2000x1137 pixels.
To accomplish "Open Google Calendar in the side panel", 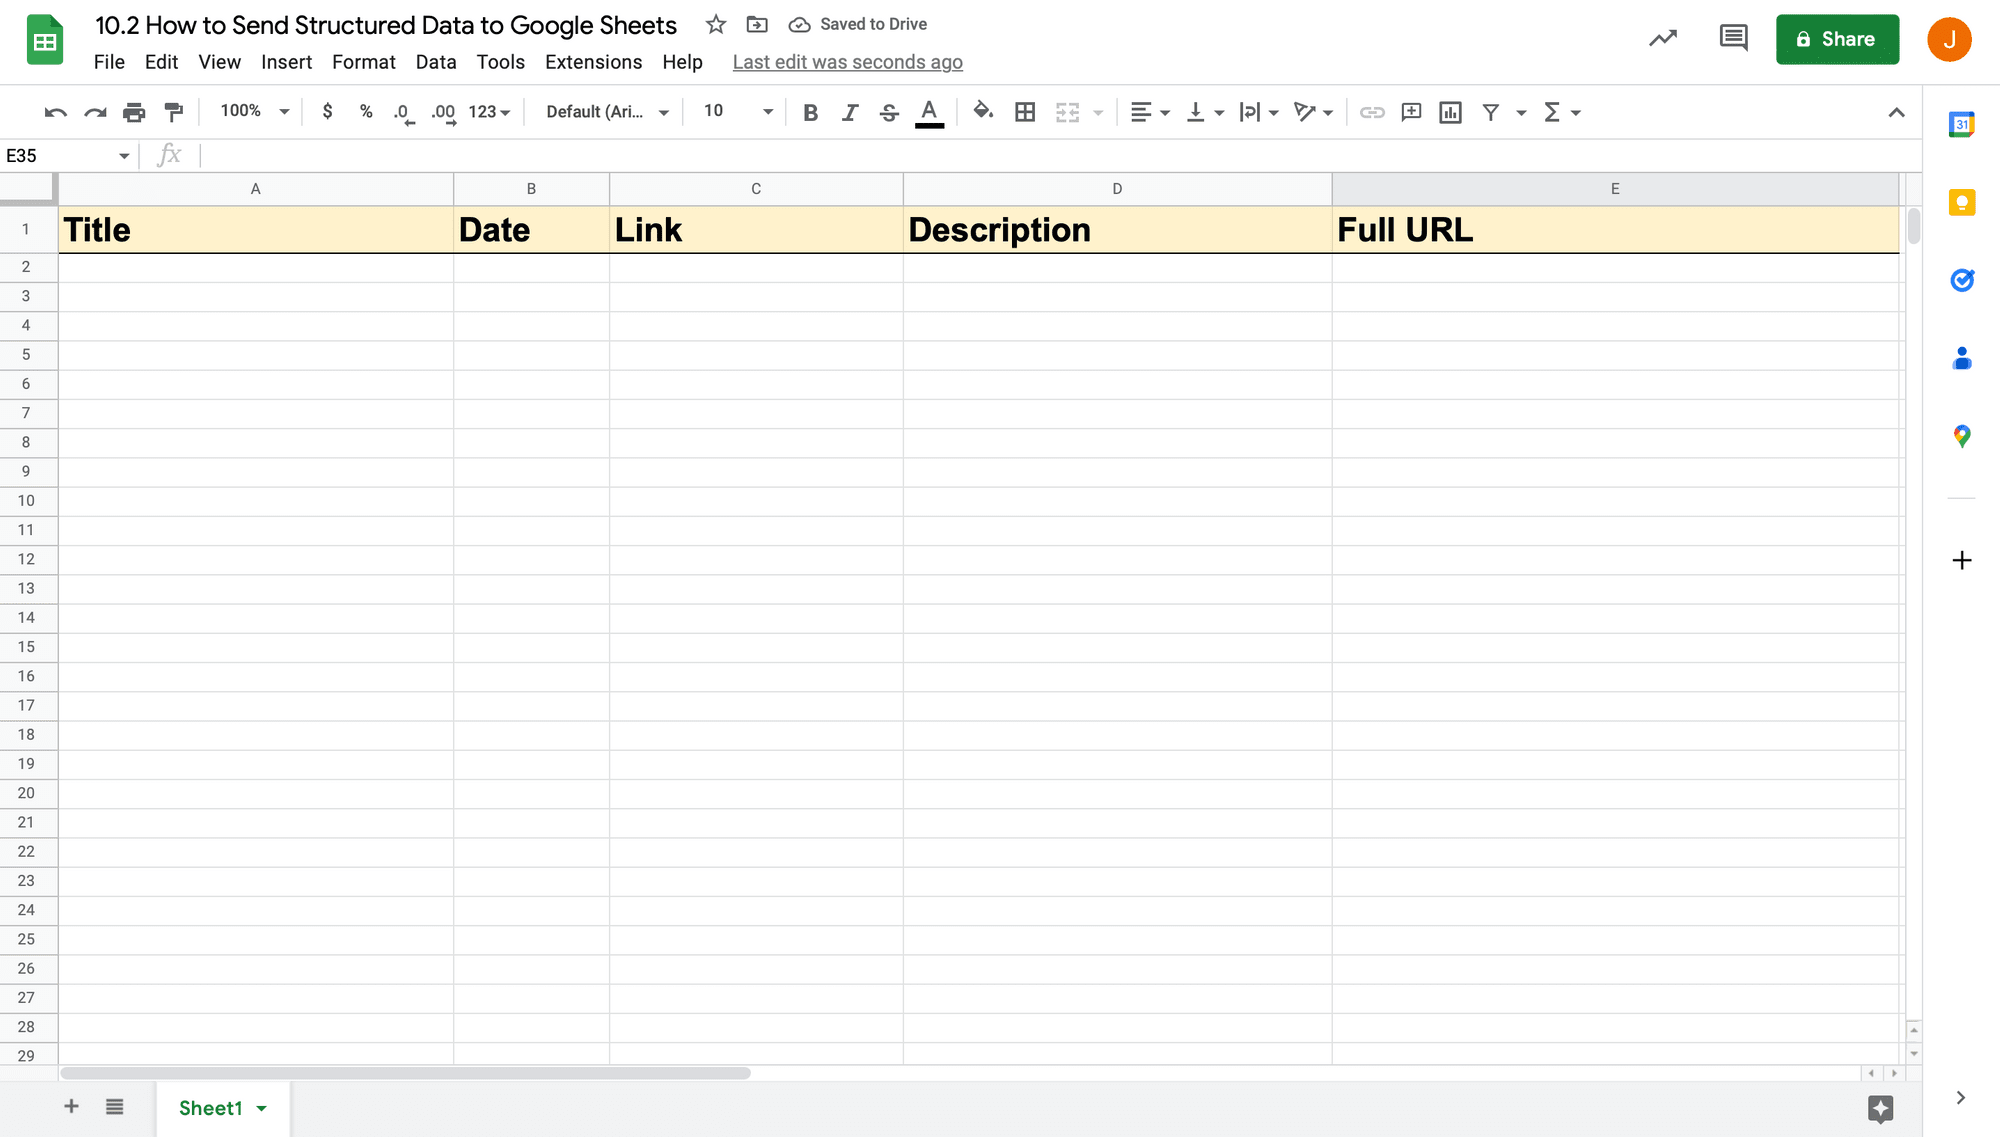I will 1962,124.
